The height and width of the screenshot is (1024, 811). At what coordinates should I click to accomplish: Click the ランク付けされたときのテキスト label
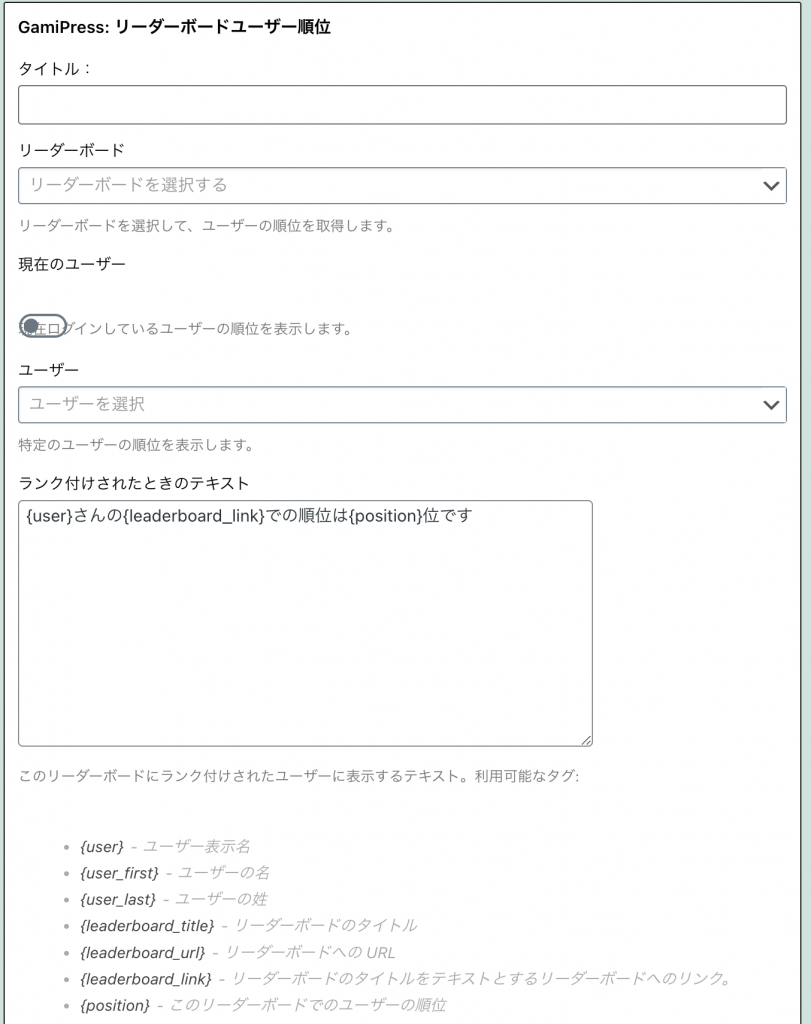point(134,483)
